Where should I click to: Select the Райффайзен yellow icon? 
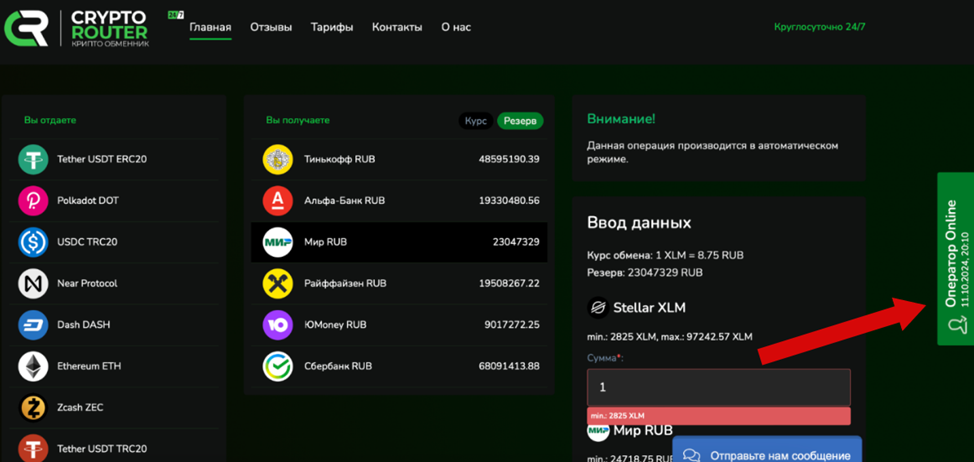(x=278, y=283)
